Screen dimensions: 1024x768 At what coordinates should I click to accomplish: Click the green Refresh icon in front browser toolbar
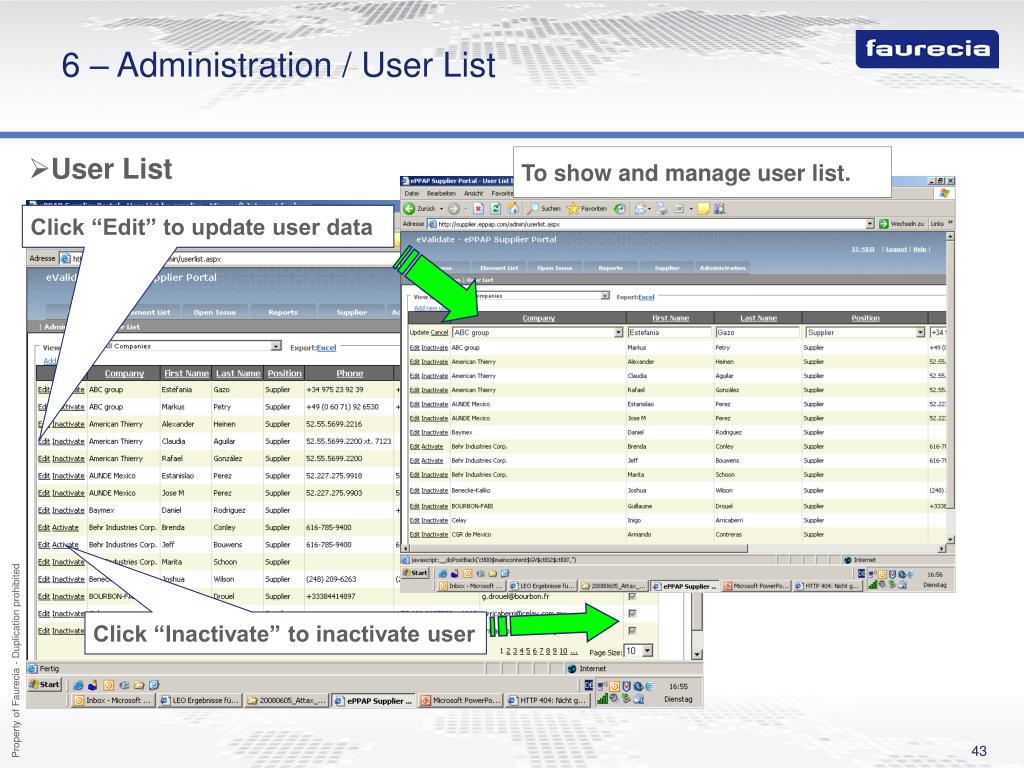pos(496,208)
